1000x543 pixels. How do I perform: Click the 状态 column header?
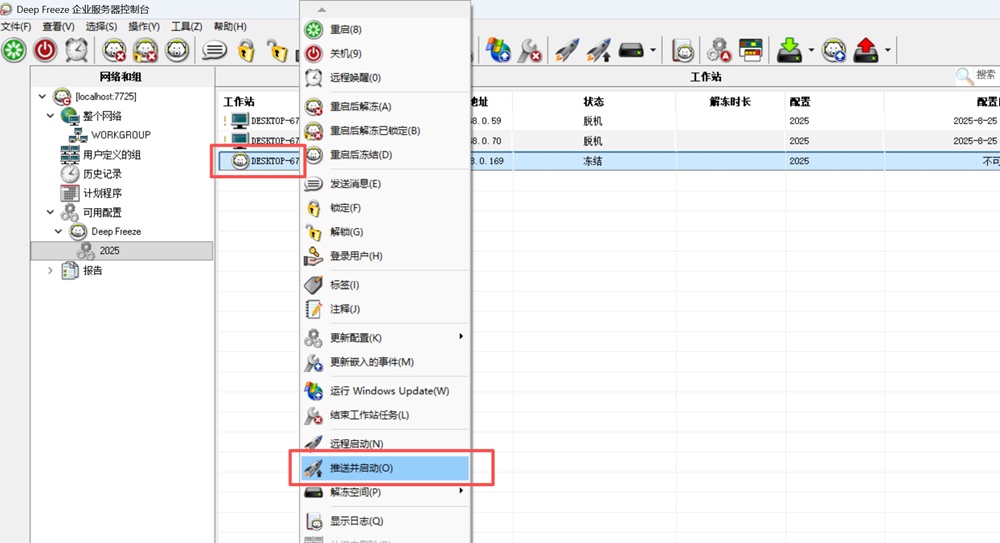coord(593,102)
